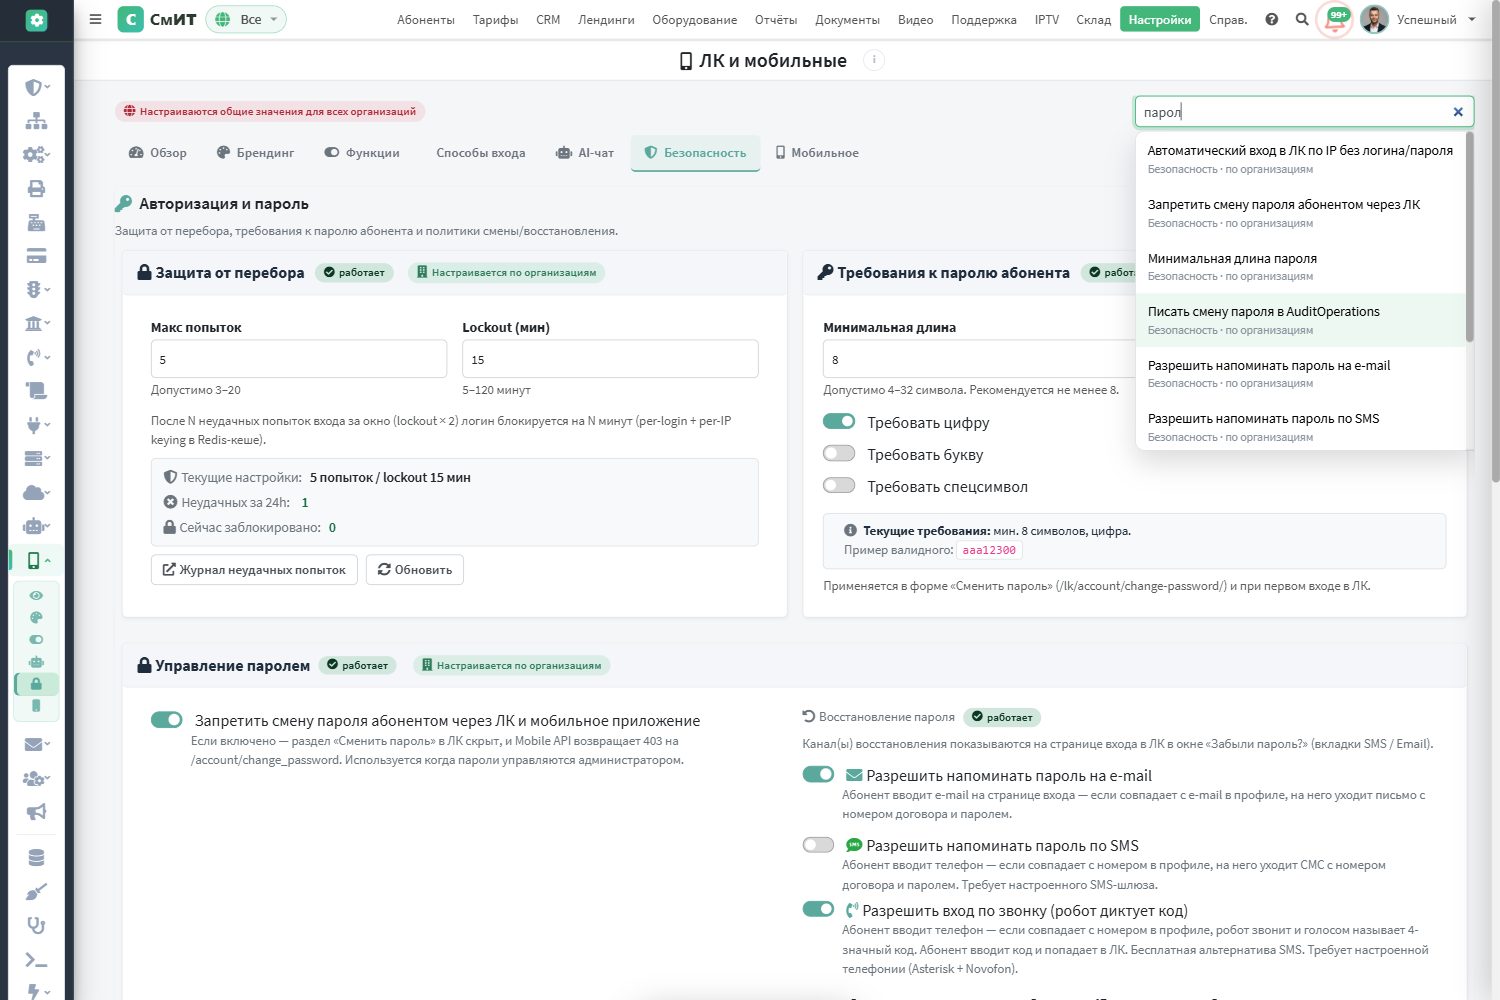
Task: Open the shield section in the left sidebar
Action: (36, 87)
